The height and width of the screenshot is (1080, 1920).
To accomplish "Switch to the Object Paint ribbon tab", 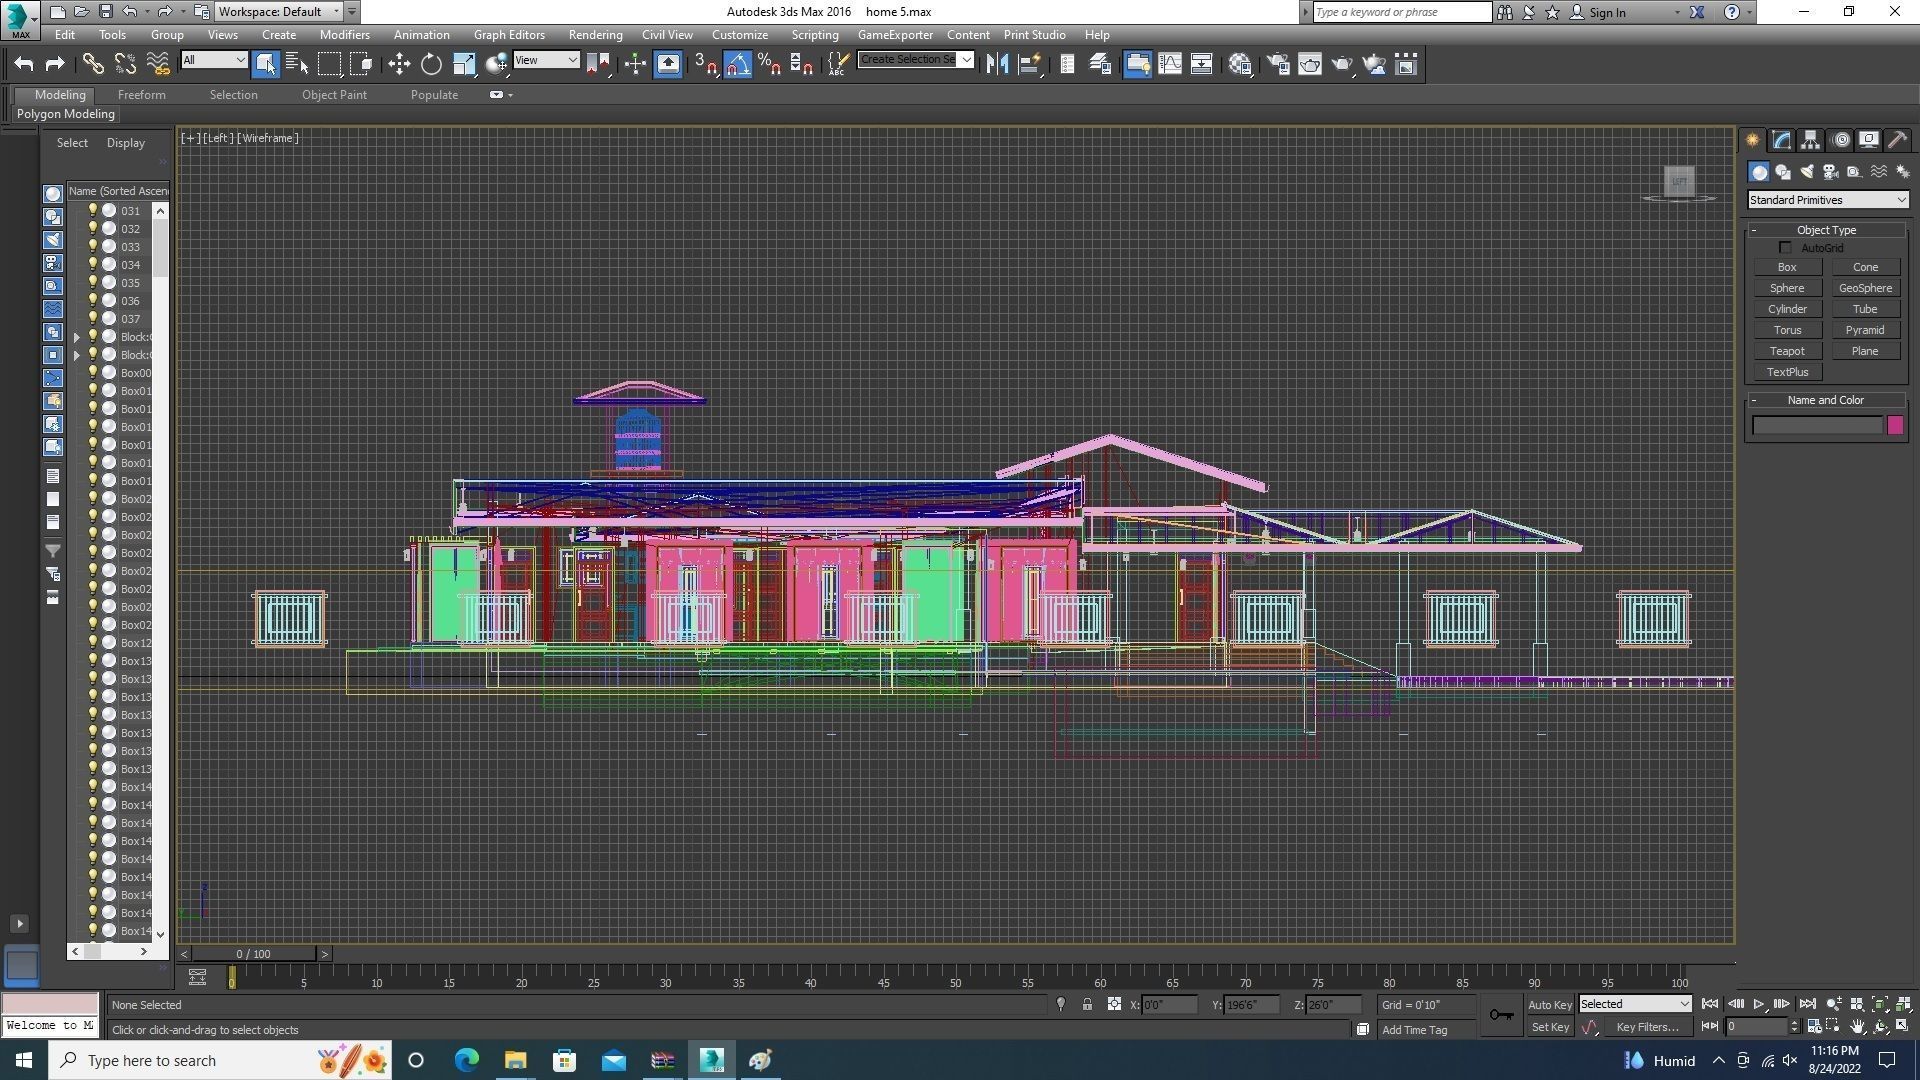I will point(334,95).
